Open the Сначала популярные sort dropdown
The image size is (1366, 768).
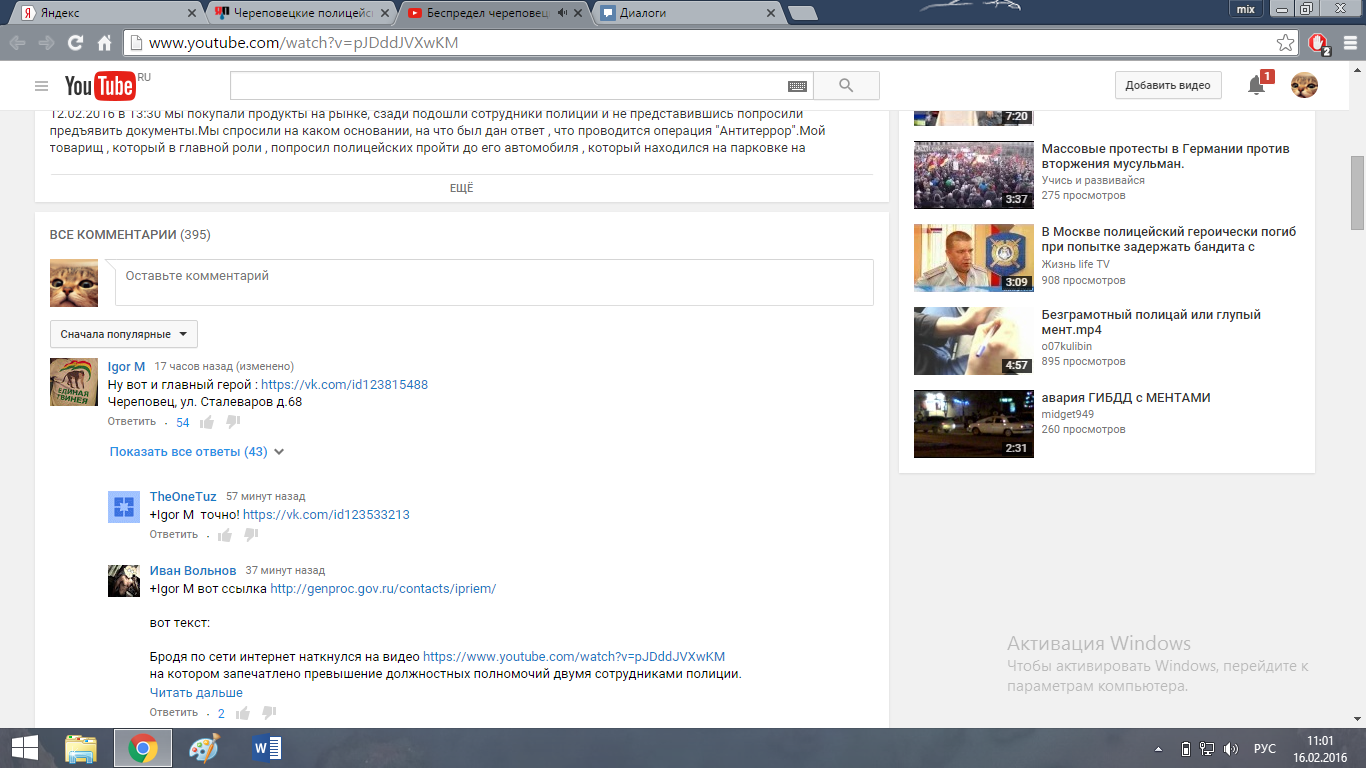124,334
